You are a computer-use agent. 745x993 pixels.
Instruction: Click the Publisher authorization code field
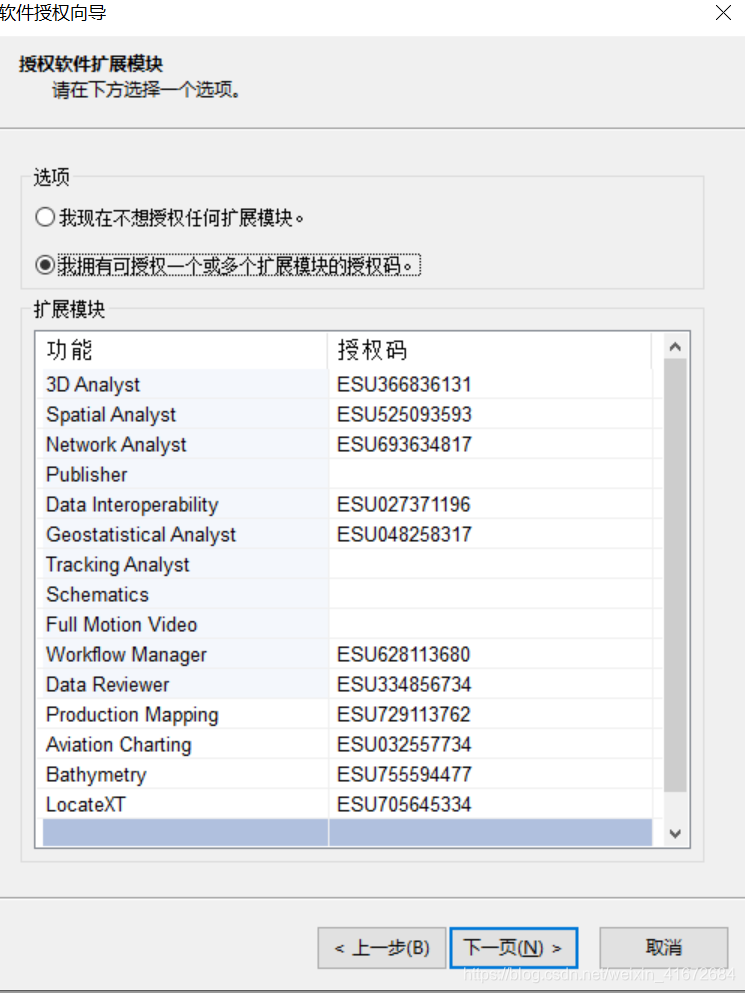click(490, 475)
